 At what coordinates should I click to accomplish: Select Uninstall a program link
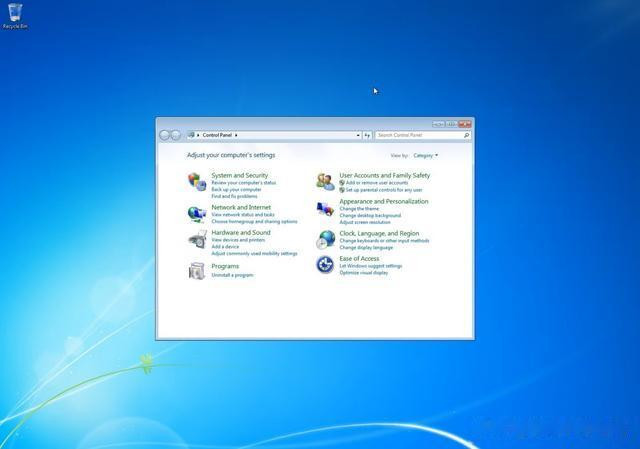point(232,275)
